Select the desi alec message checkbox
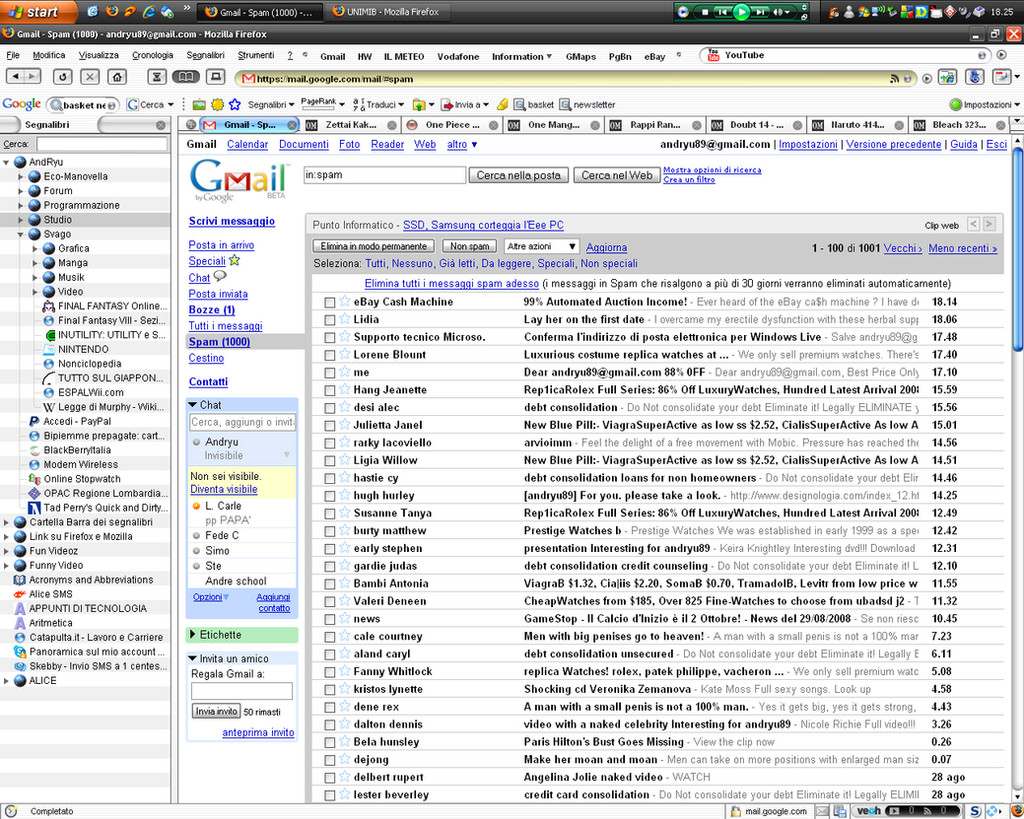The height and width of the screenshot is (819, 1024). pos(330,408)
